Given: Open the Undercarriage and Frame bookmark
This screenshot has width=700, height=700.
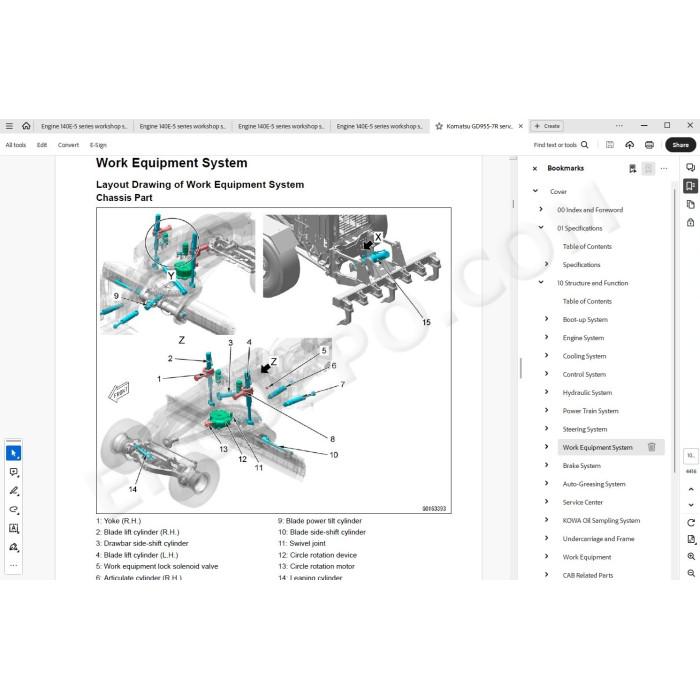Looking at the screenshot, I should [598, 539].
